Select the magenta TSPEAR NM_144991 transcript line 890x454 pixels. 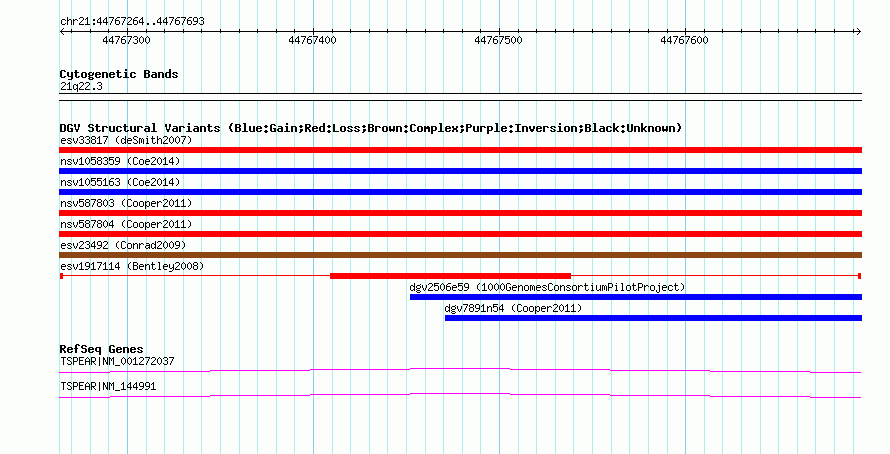[x=460, y=396]
